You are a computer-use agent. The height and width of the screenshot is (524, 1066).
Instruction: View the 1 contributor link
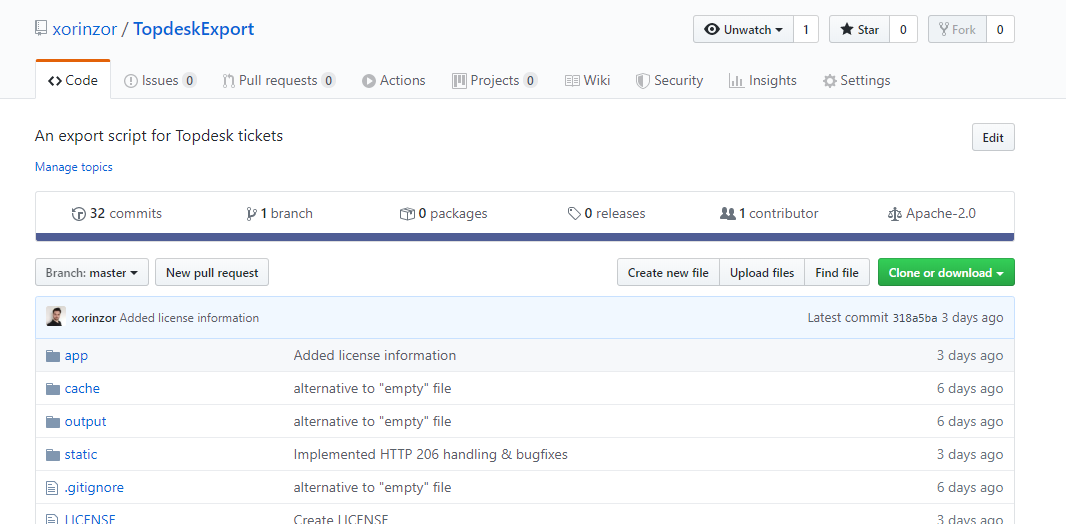click(769, 213)
